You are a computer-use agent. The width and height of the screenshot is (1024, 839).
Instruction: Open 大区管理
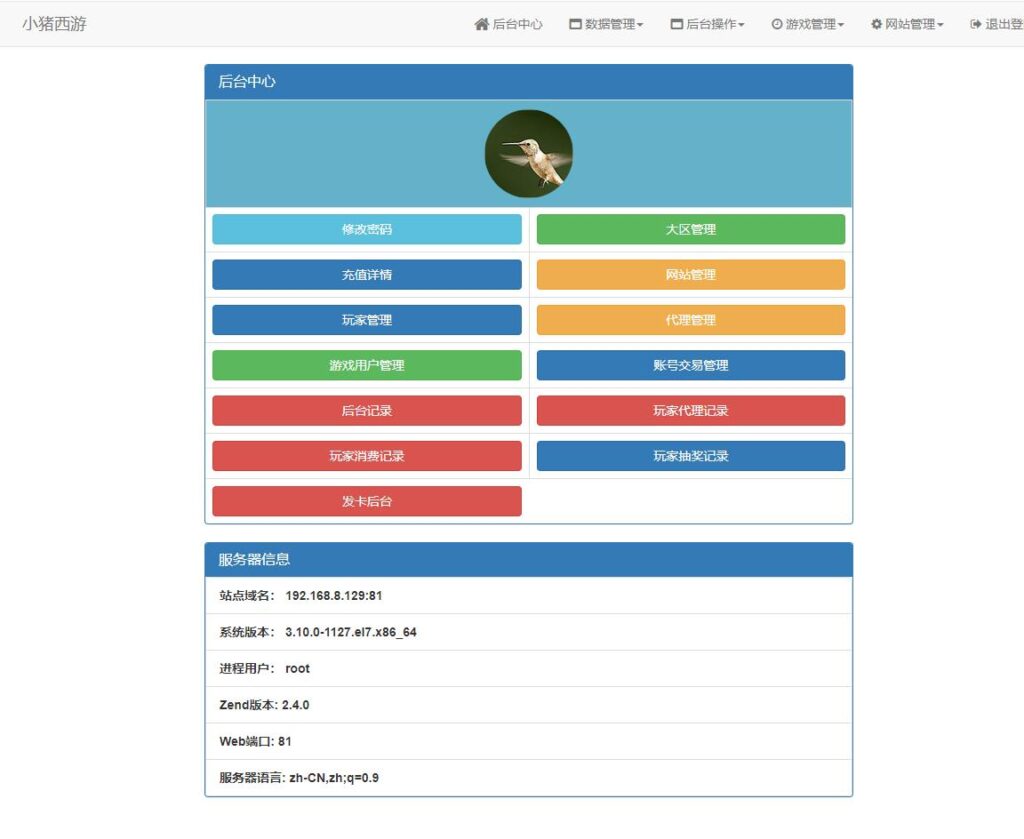(x=690, y=229)
